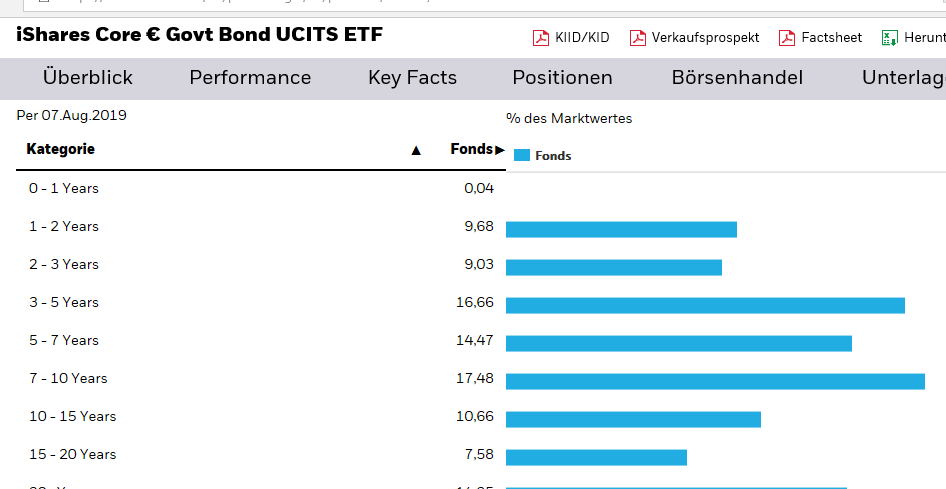Click the Excel download icon
This screenshot has width=946, height=489.
(x=888, y=38)
